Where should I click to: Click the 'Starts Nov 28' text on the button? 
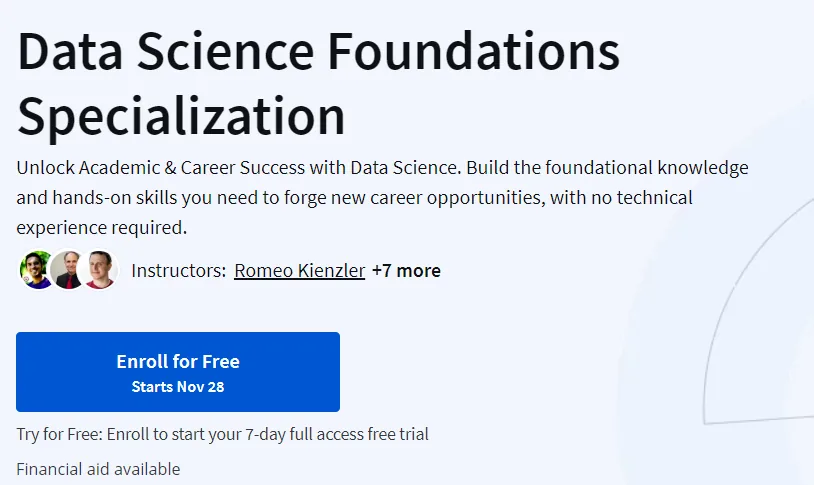178,387
